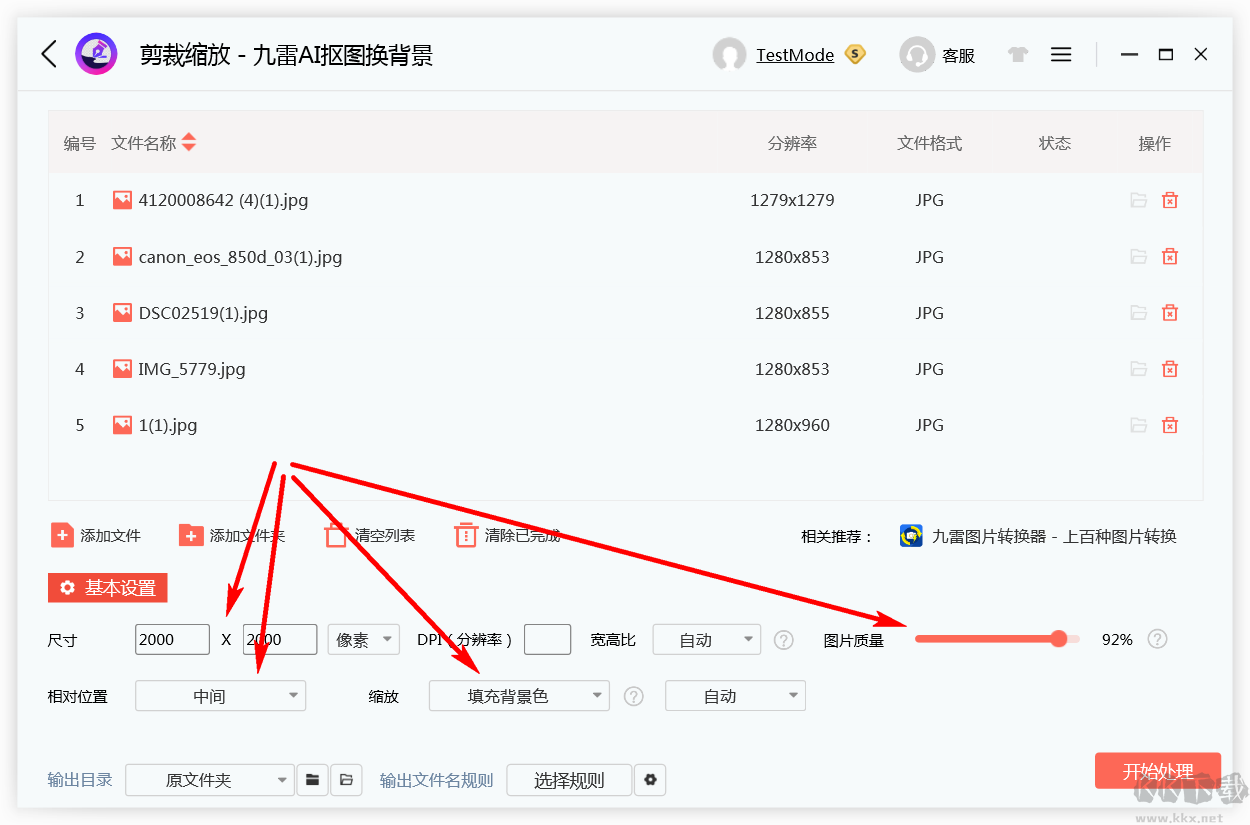Expand the 填充背景色 scaling dropdown

[519, 695]
